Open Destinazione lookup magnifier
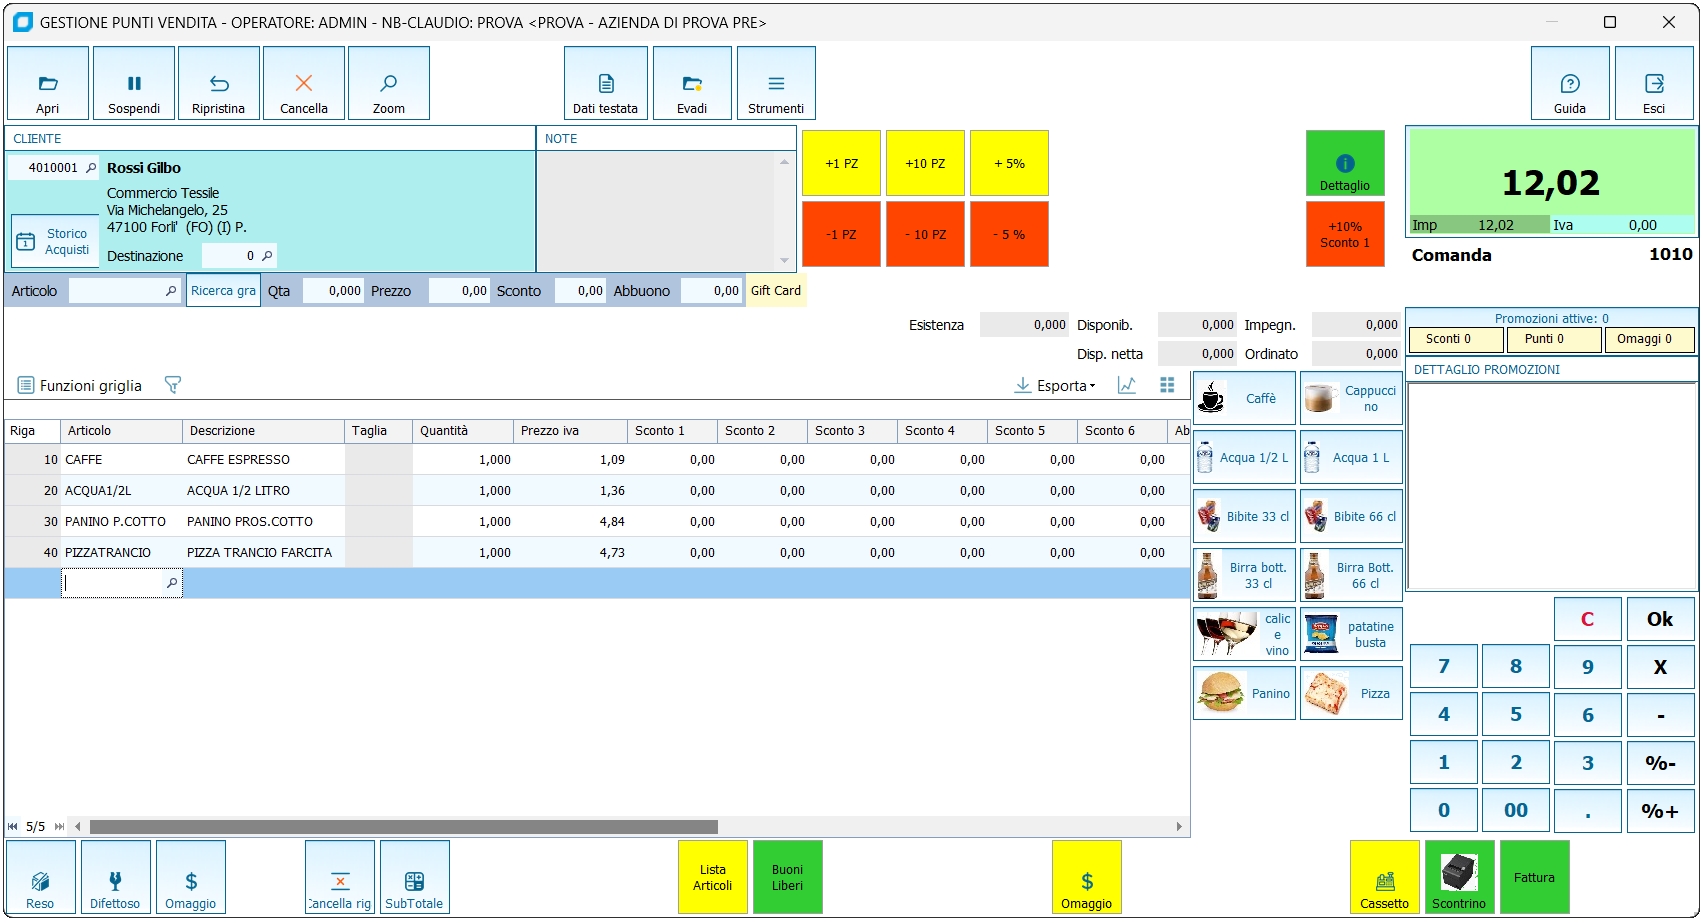The height and width of the screenshot is (923, 1703). (267, 256)
